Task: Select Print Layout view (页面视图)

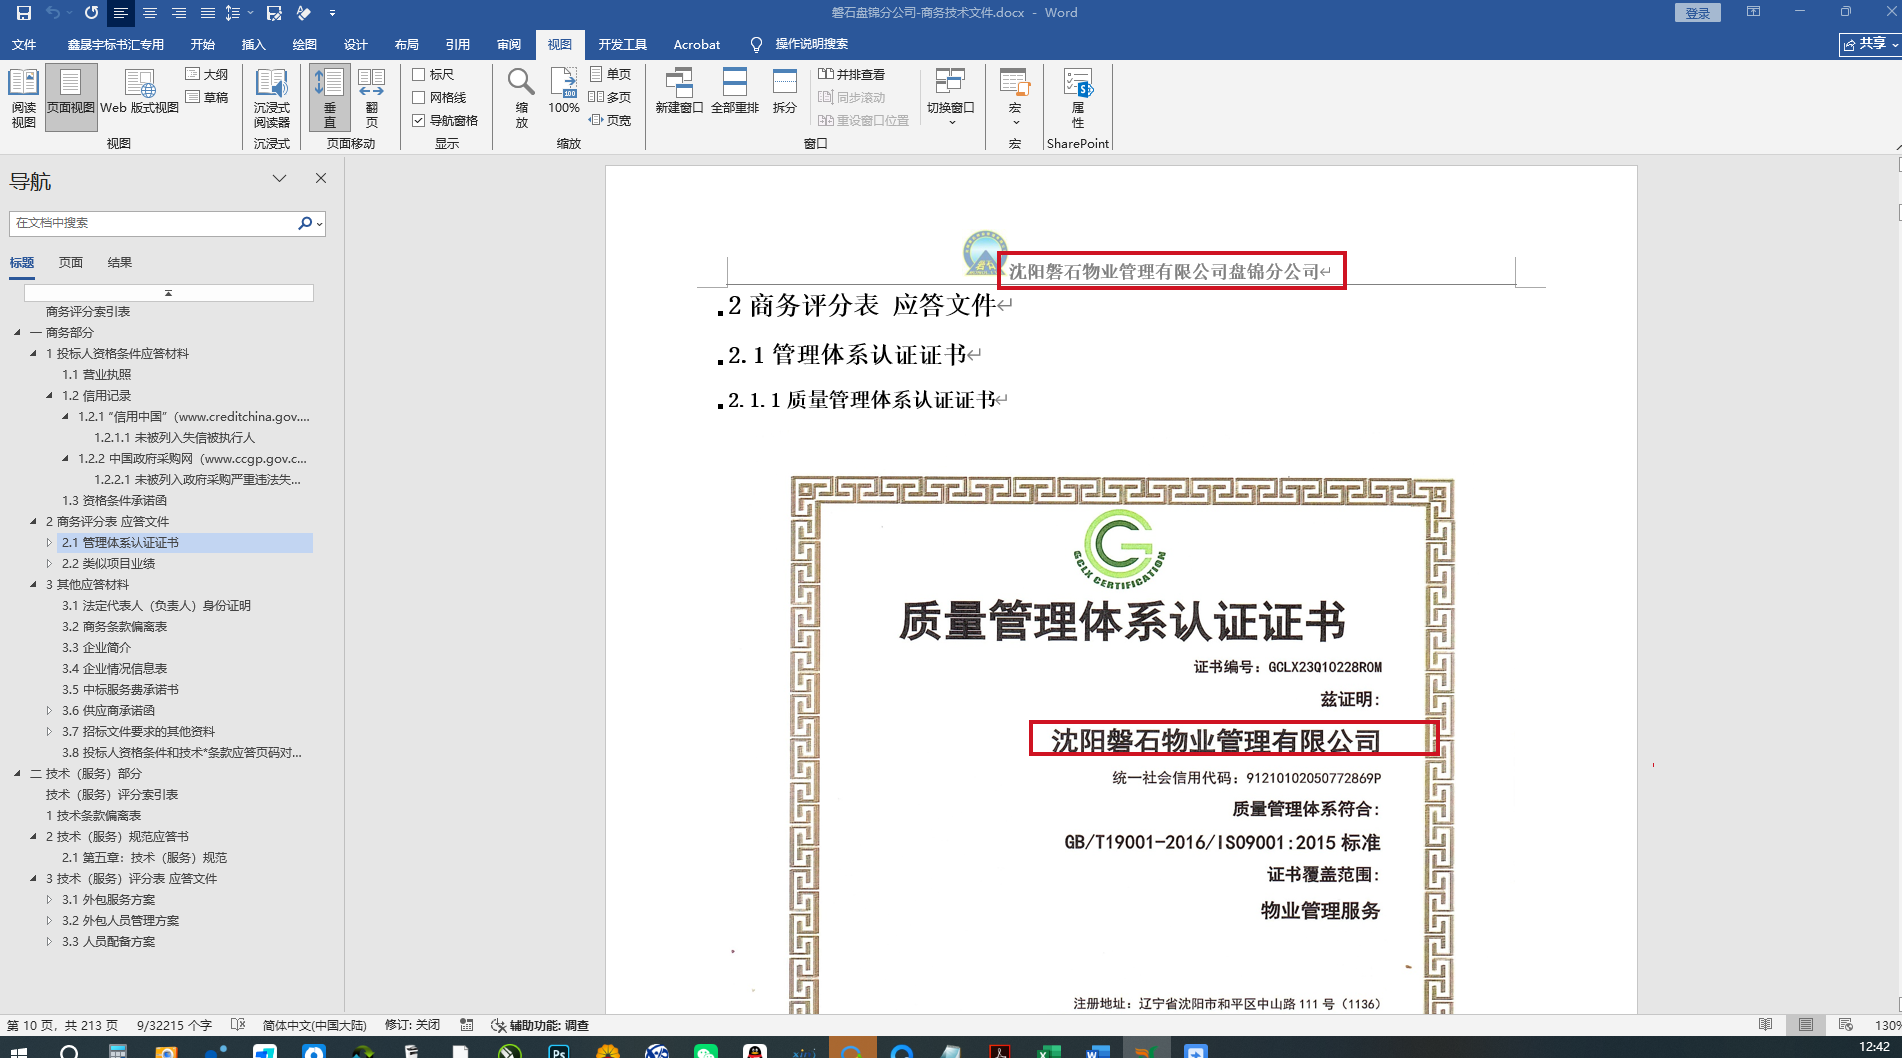Action: point(70,97)
